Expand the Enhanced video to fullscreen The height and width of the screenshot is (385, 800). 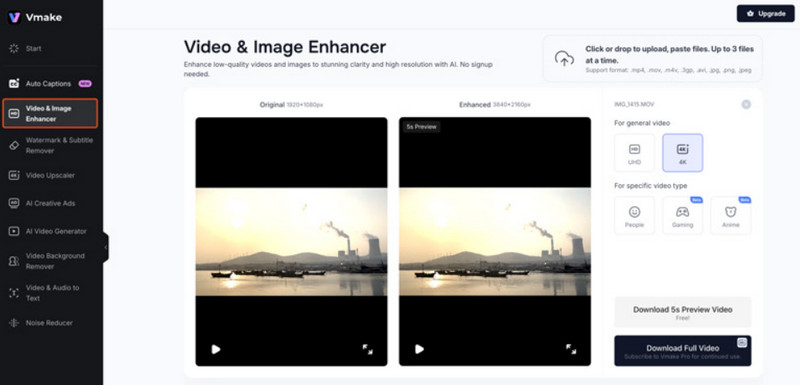pos(571,349)
